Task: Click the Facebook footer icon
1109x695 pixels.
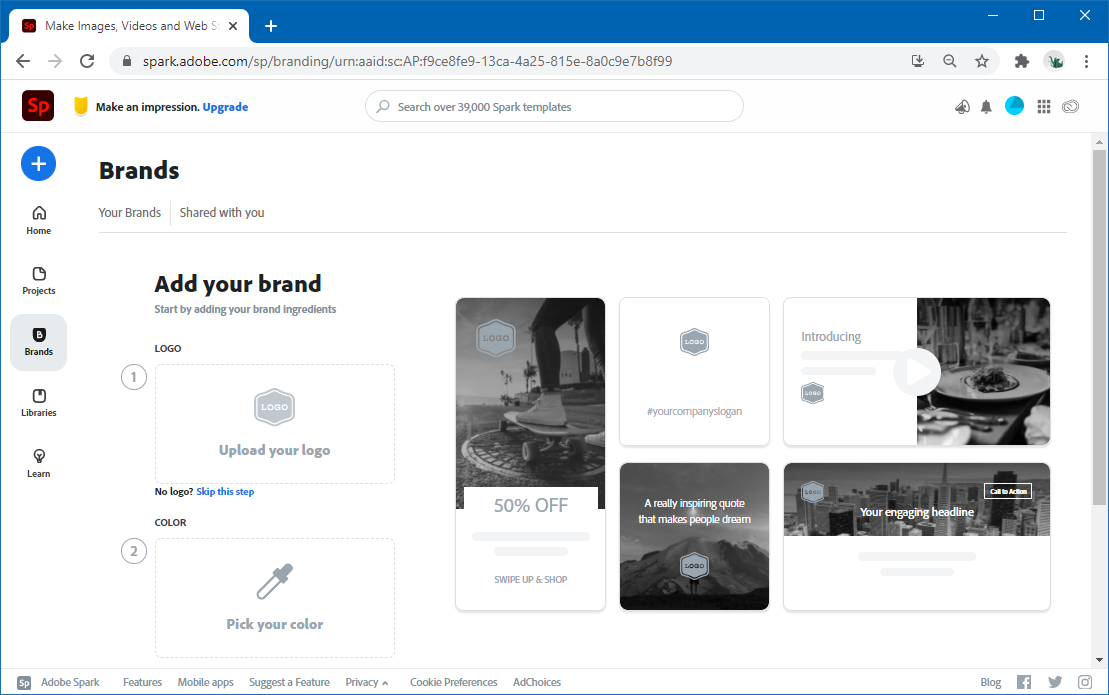Action: tap(1024, 682)
